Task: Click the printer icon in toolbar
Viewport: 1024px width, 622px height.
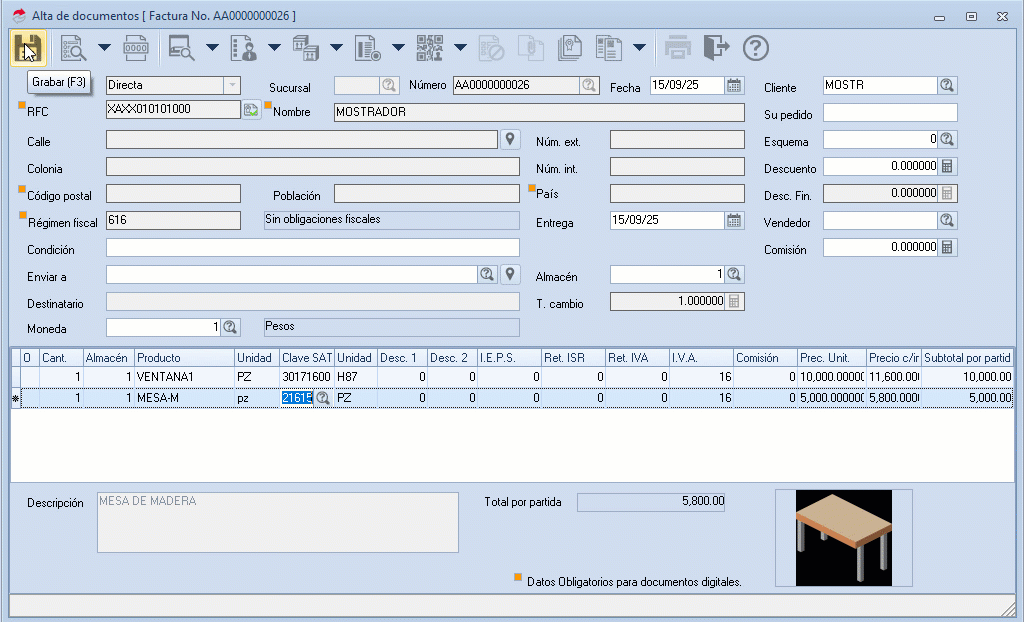Action: [x=678, y=47]
